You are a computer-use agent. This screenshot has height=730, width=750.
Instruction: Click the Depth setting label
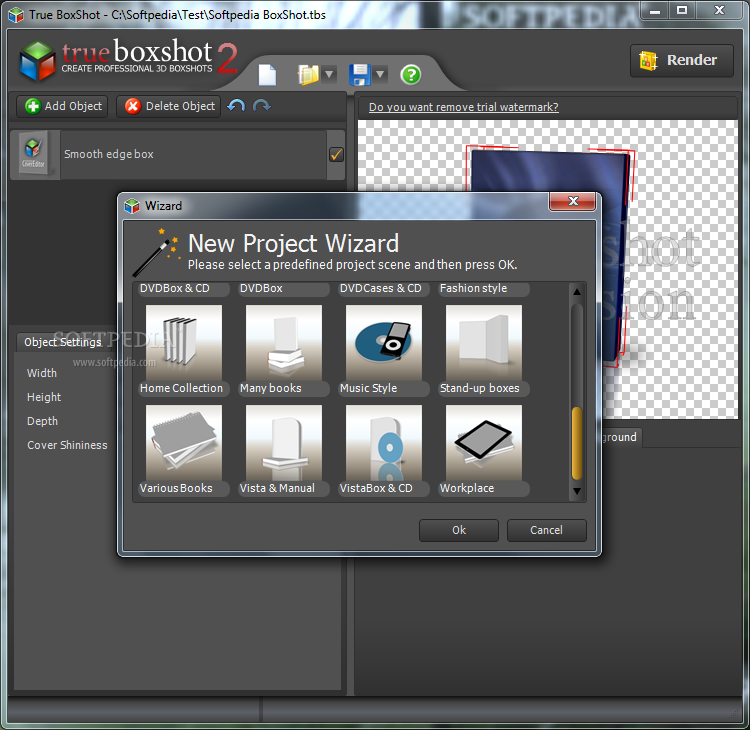(43, 421)
